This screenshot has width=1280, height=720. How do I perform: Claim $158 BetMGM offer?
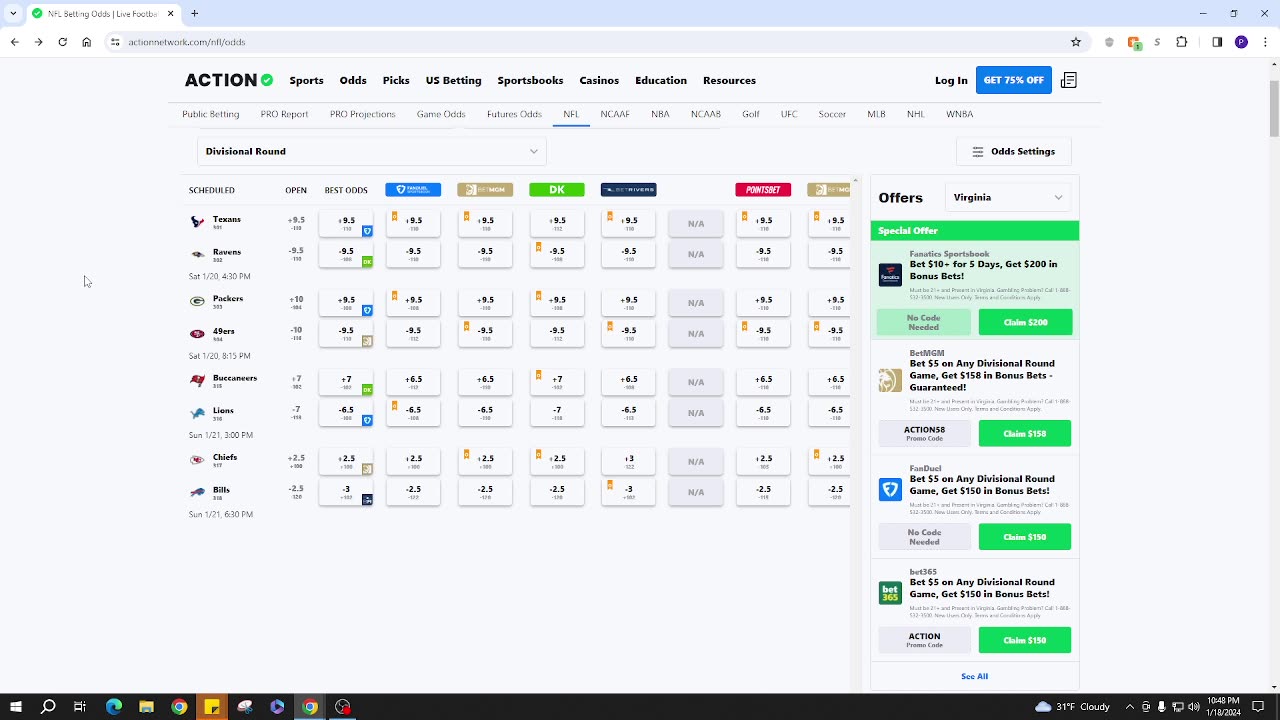[1025, 433]
